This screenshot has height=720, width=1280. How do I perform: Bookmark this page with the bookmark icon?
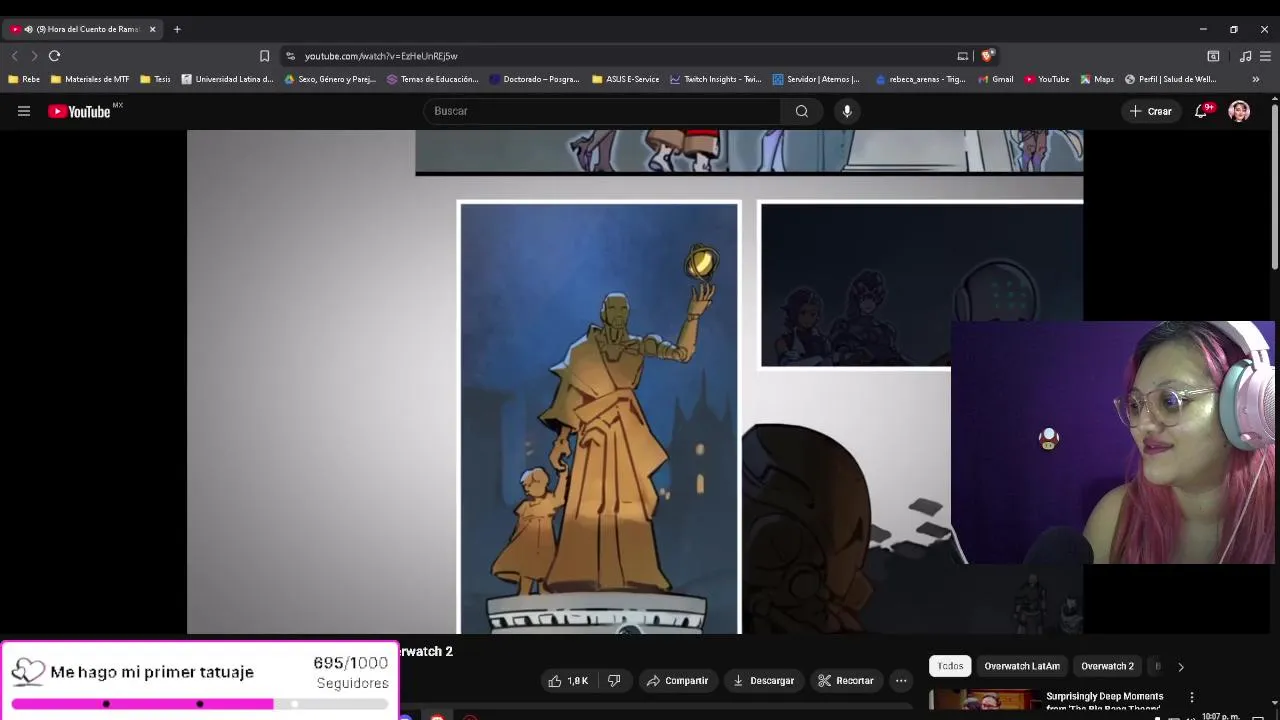pyautogui.click(x=264, y=56)
